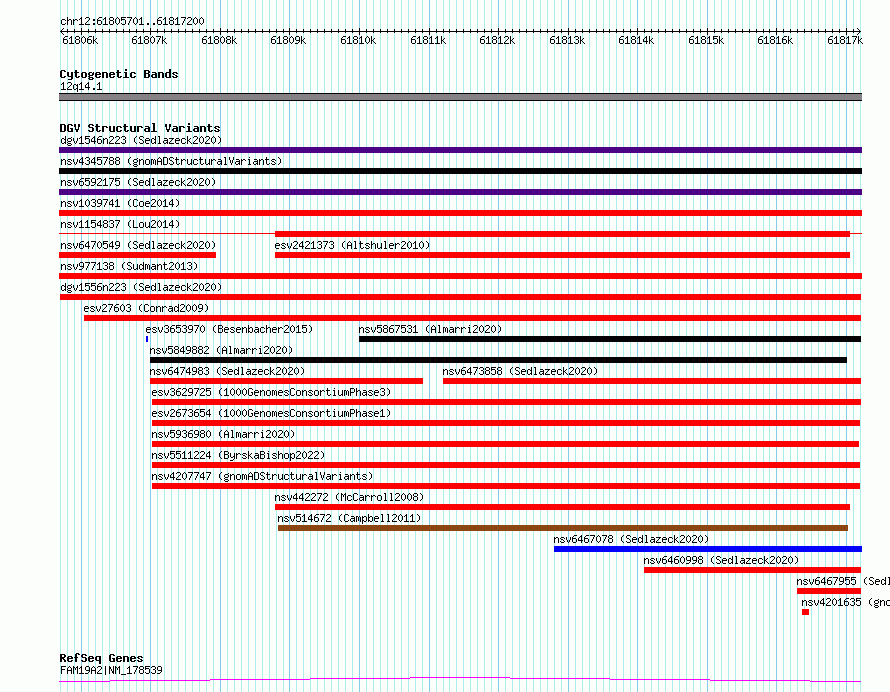This screenshot has height=692, width=890.
Task: Click the 61808k ruler position label
Action: coord(219,40)
